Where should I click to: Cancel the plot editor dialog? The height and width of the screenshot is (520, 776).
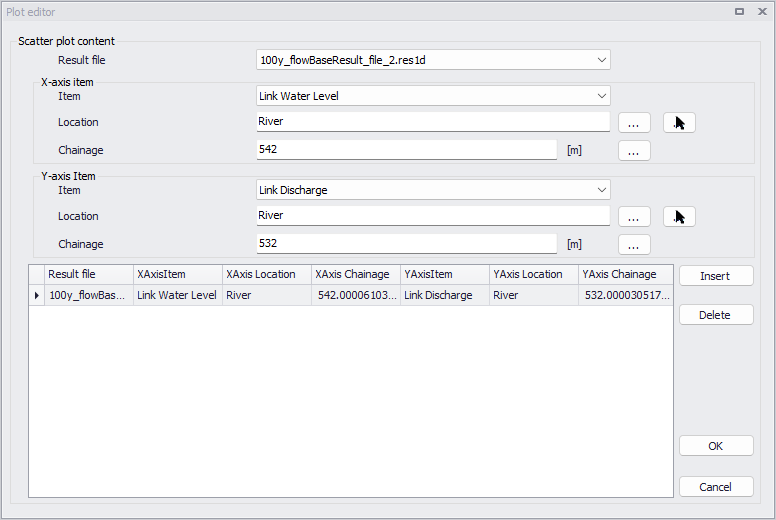click(716, 487)
